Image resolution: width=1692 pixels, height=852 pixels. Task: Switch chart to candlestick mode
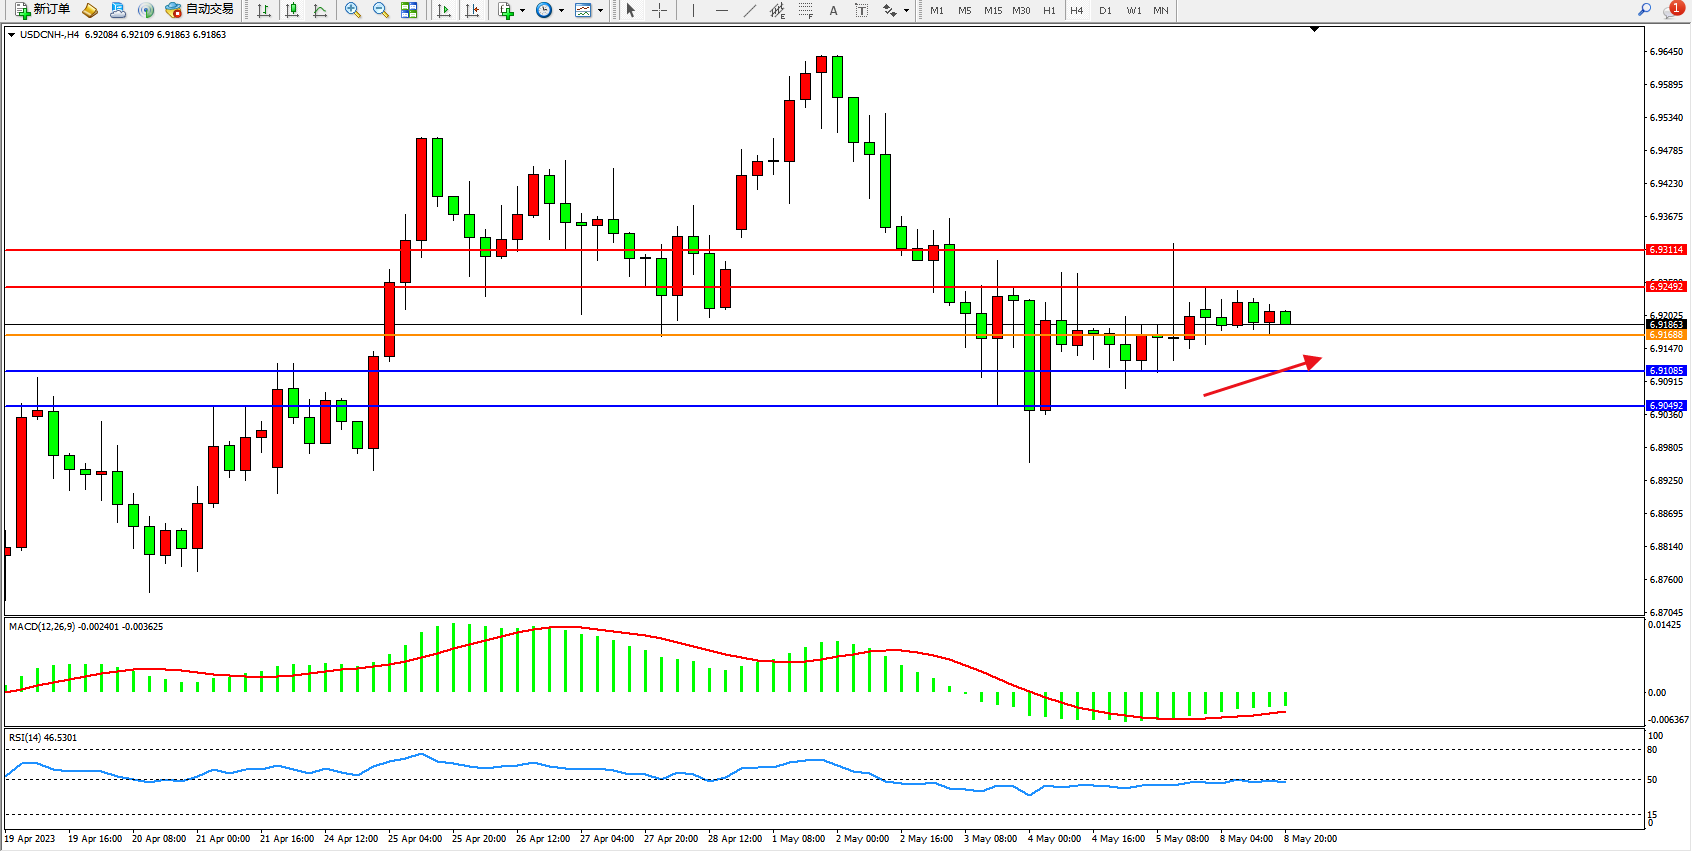(x=292, y=10)
